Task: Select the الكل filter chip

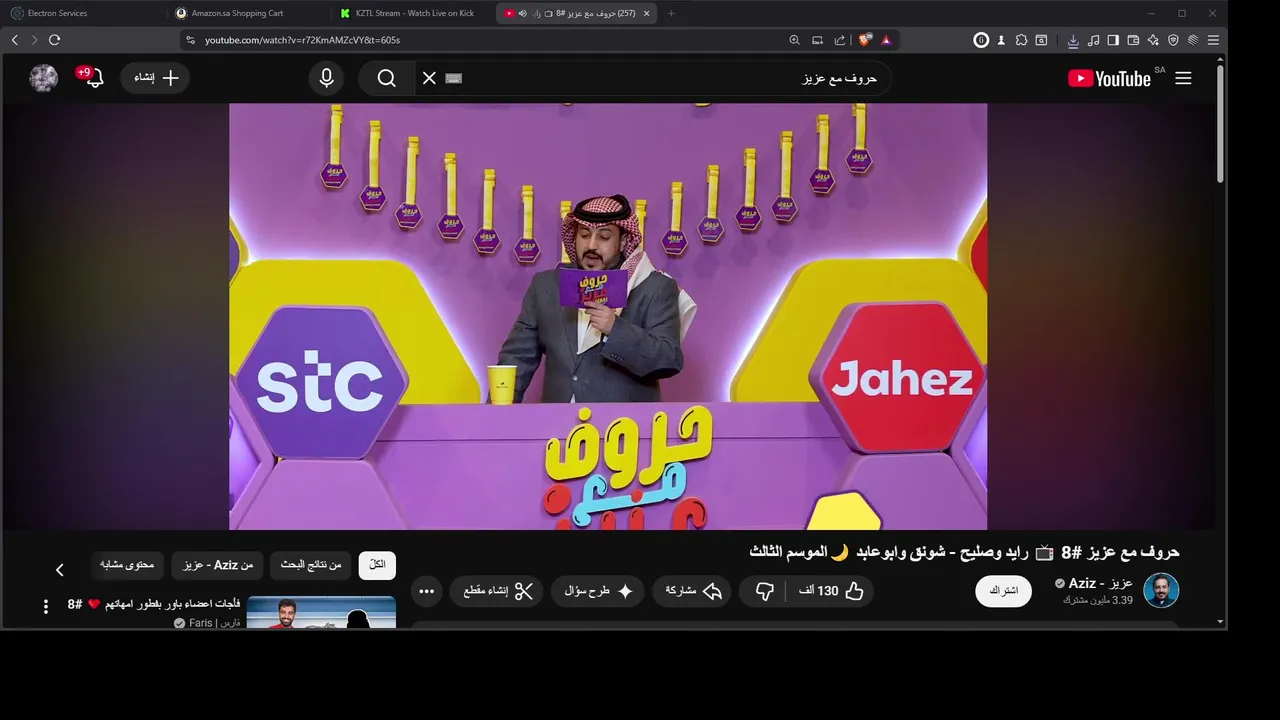Action: tap(377, 565)
